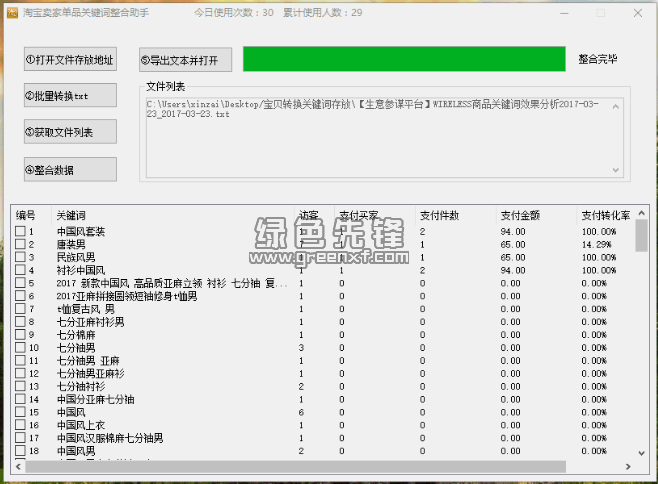
Task: Select keyword 唐装男
Action: (71, 244)
